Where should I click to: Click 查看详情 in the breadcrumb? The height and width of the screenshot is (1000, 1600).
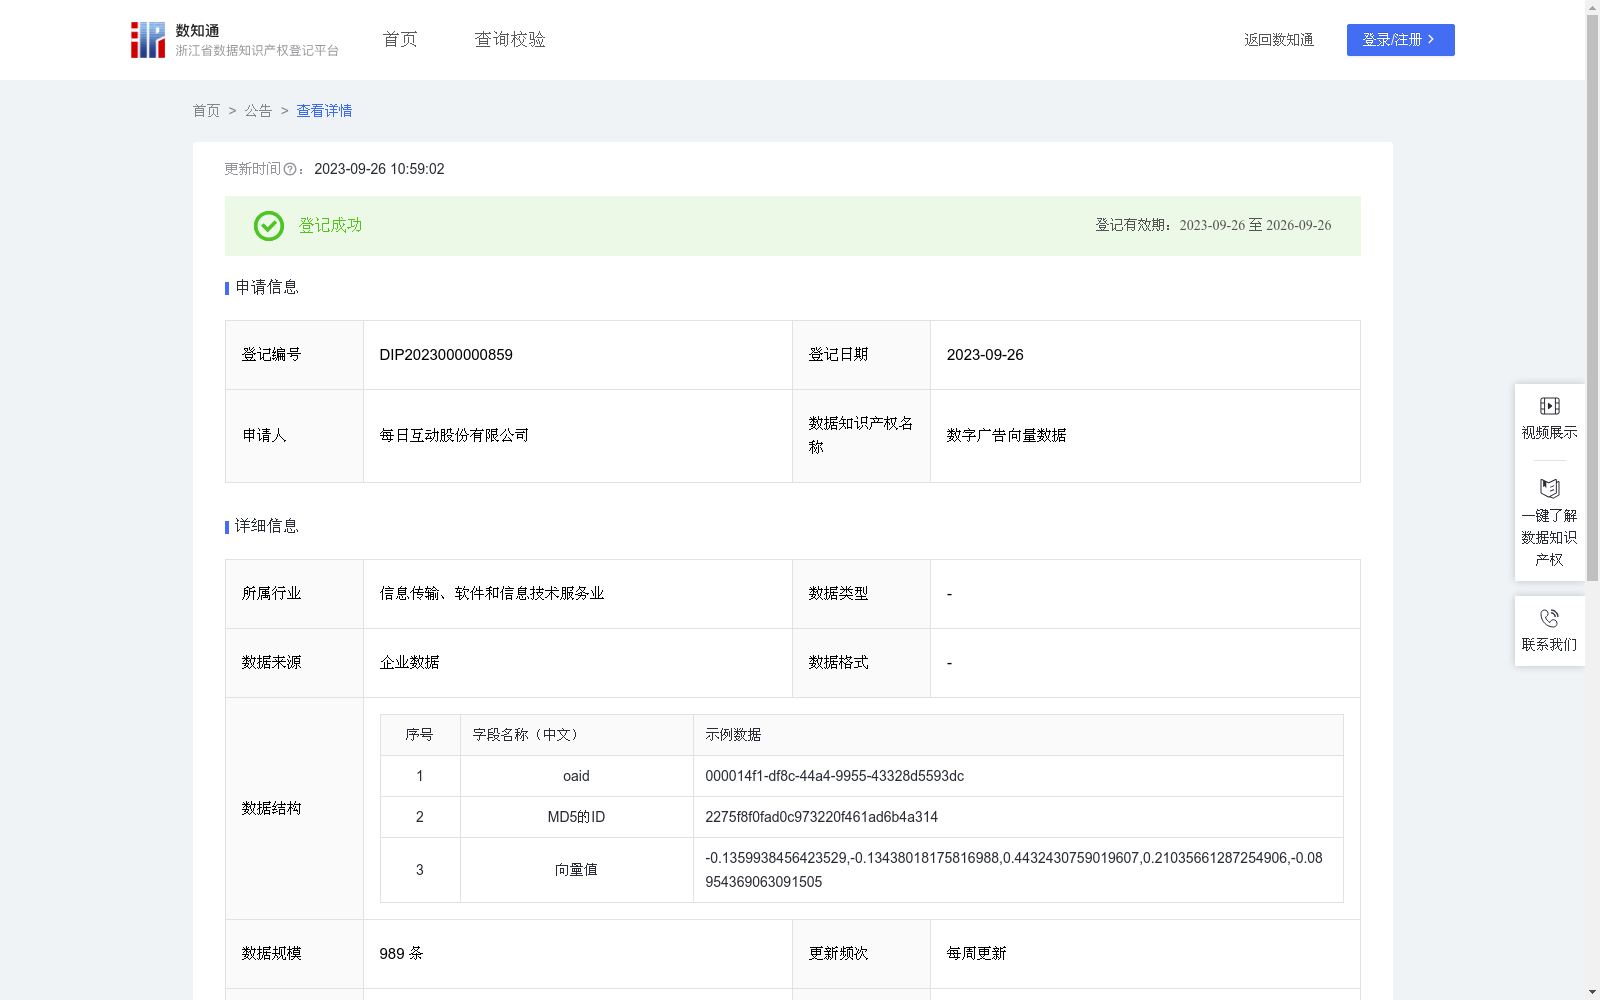(x=324, y=111)
